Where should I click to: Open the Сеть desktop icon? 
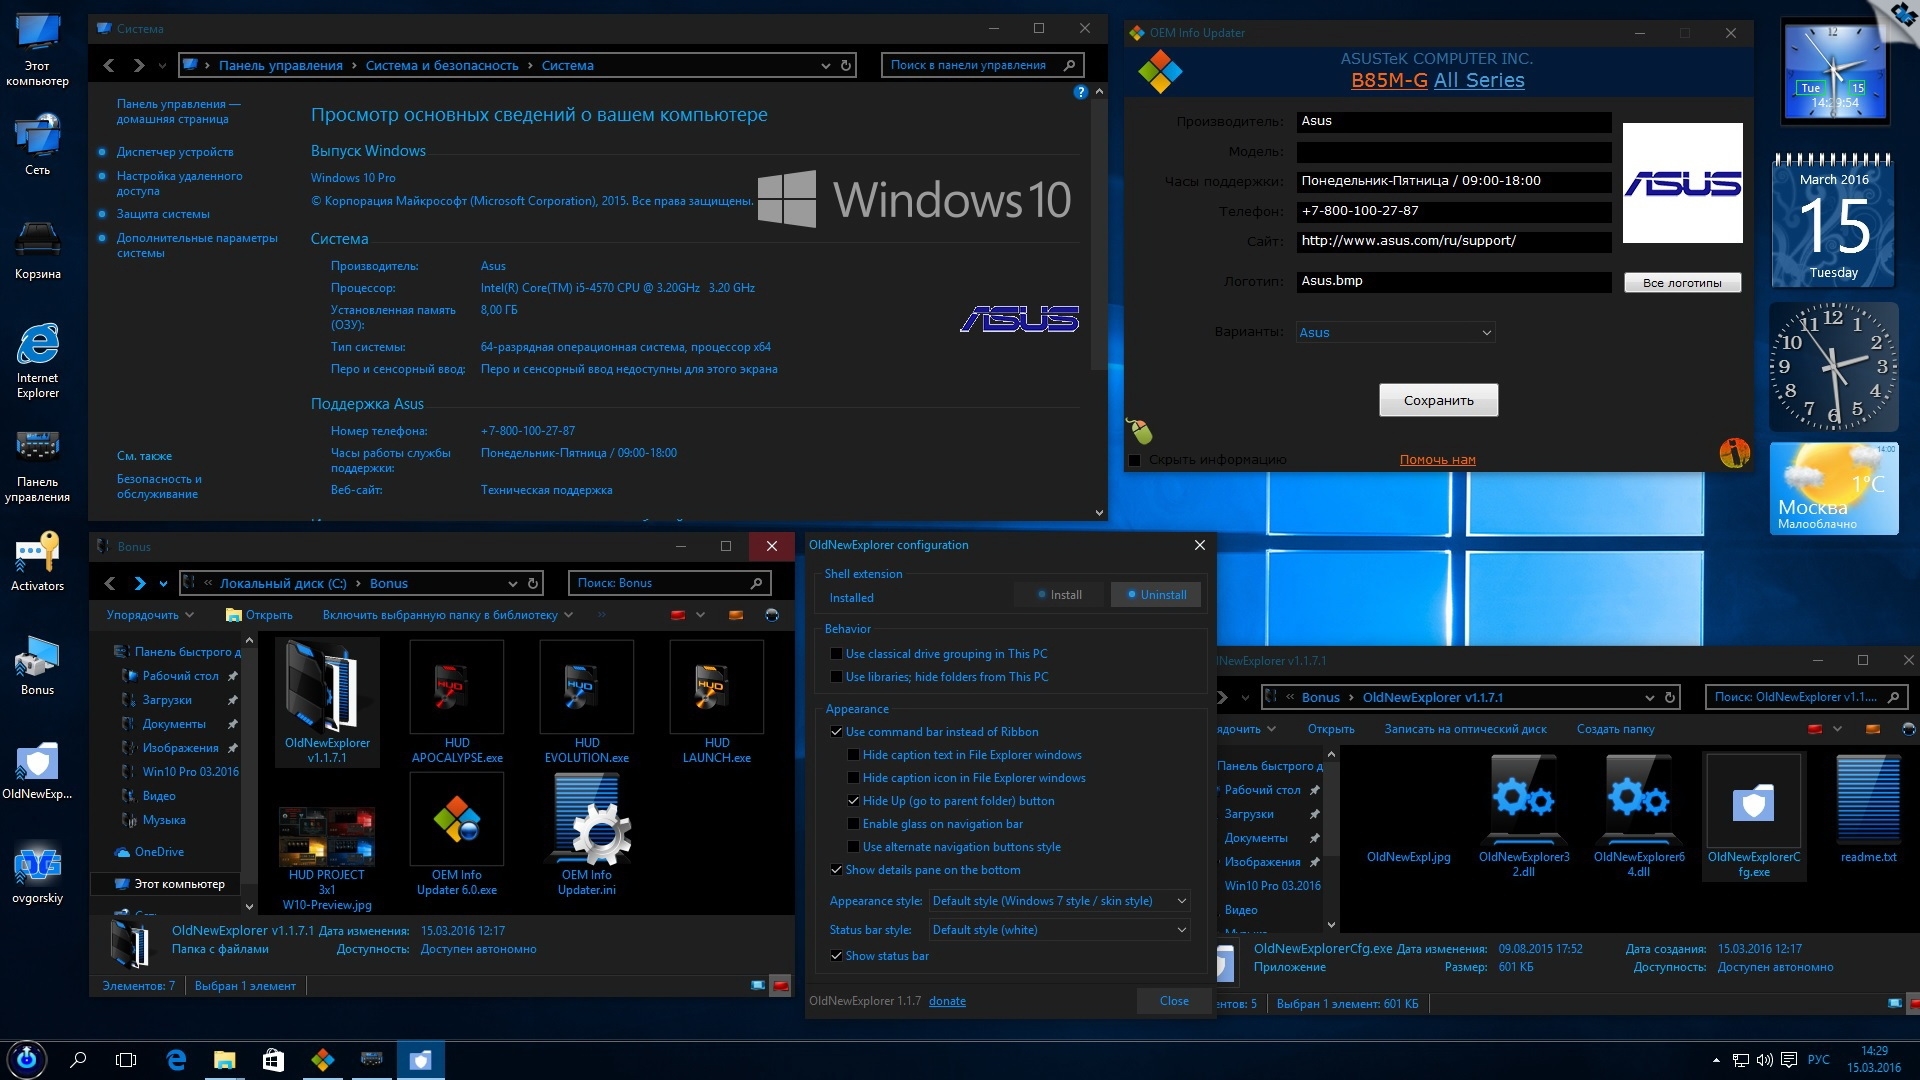(x=37, y=146)
